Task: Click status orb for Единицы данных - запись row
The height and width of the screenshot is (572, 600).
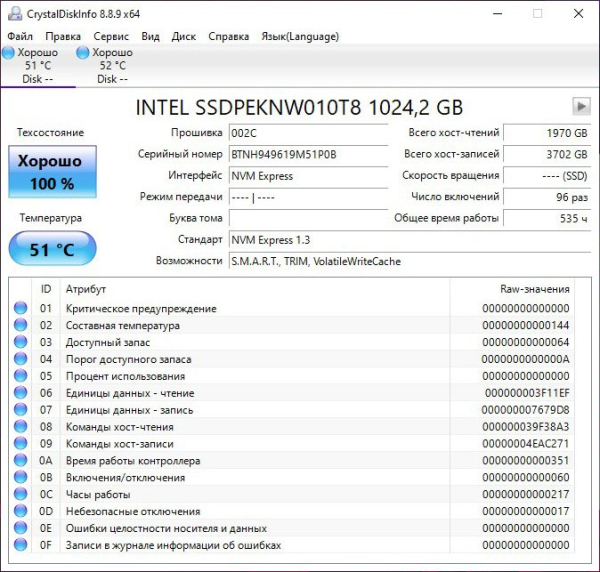Action: [21, 409]
